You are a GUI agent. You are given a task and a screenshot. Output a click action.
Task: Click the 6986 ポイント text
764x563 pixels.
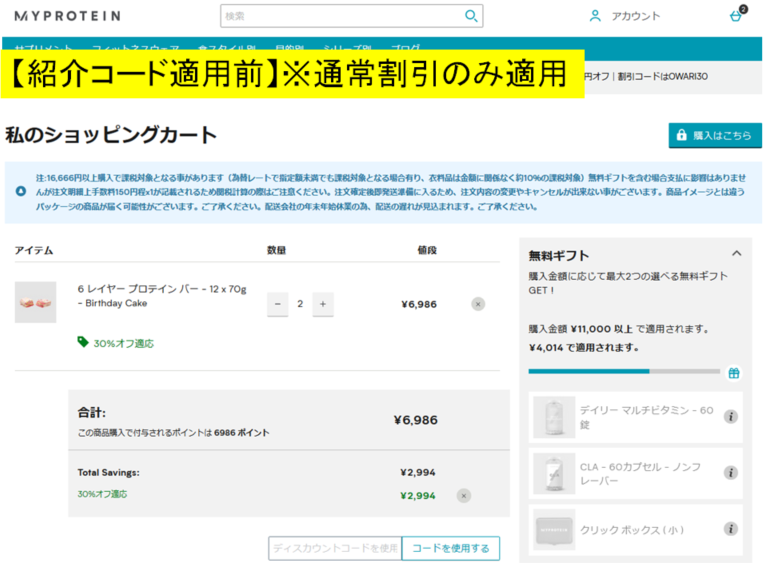[x=242, y=433]
